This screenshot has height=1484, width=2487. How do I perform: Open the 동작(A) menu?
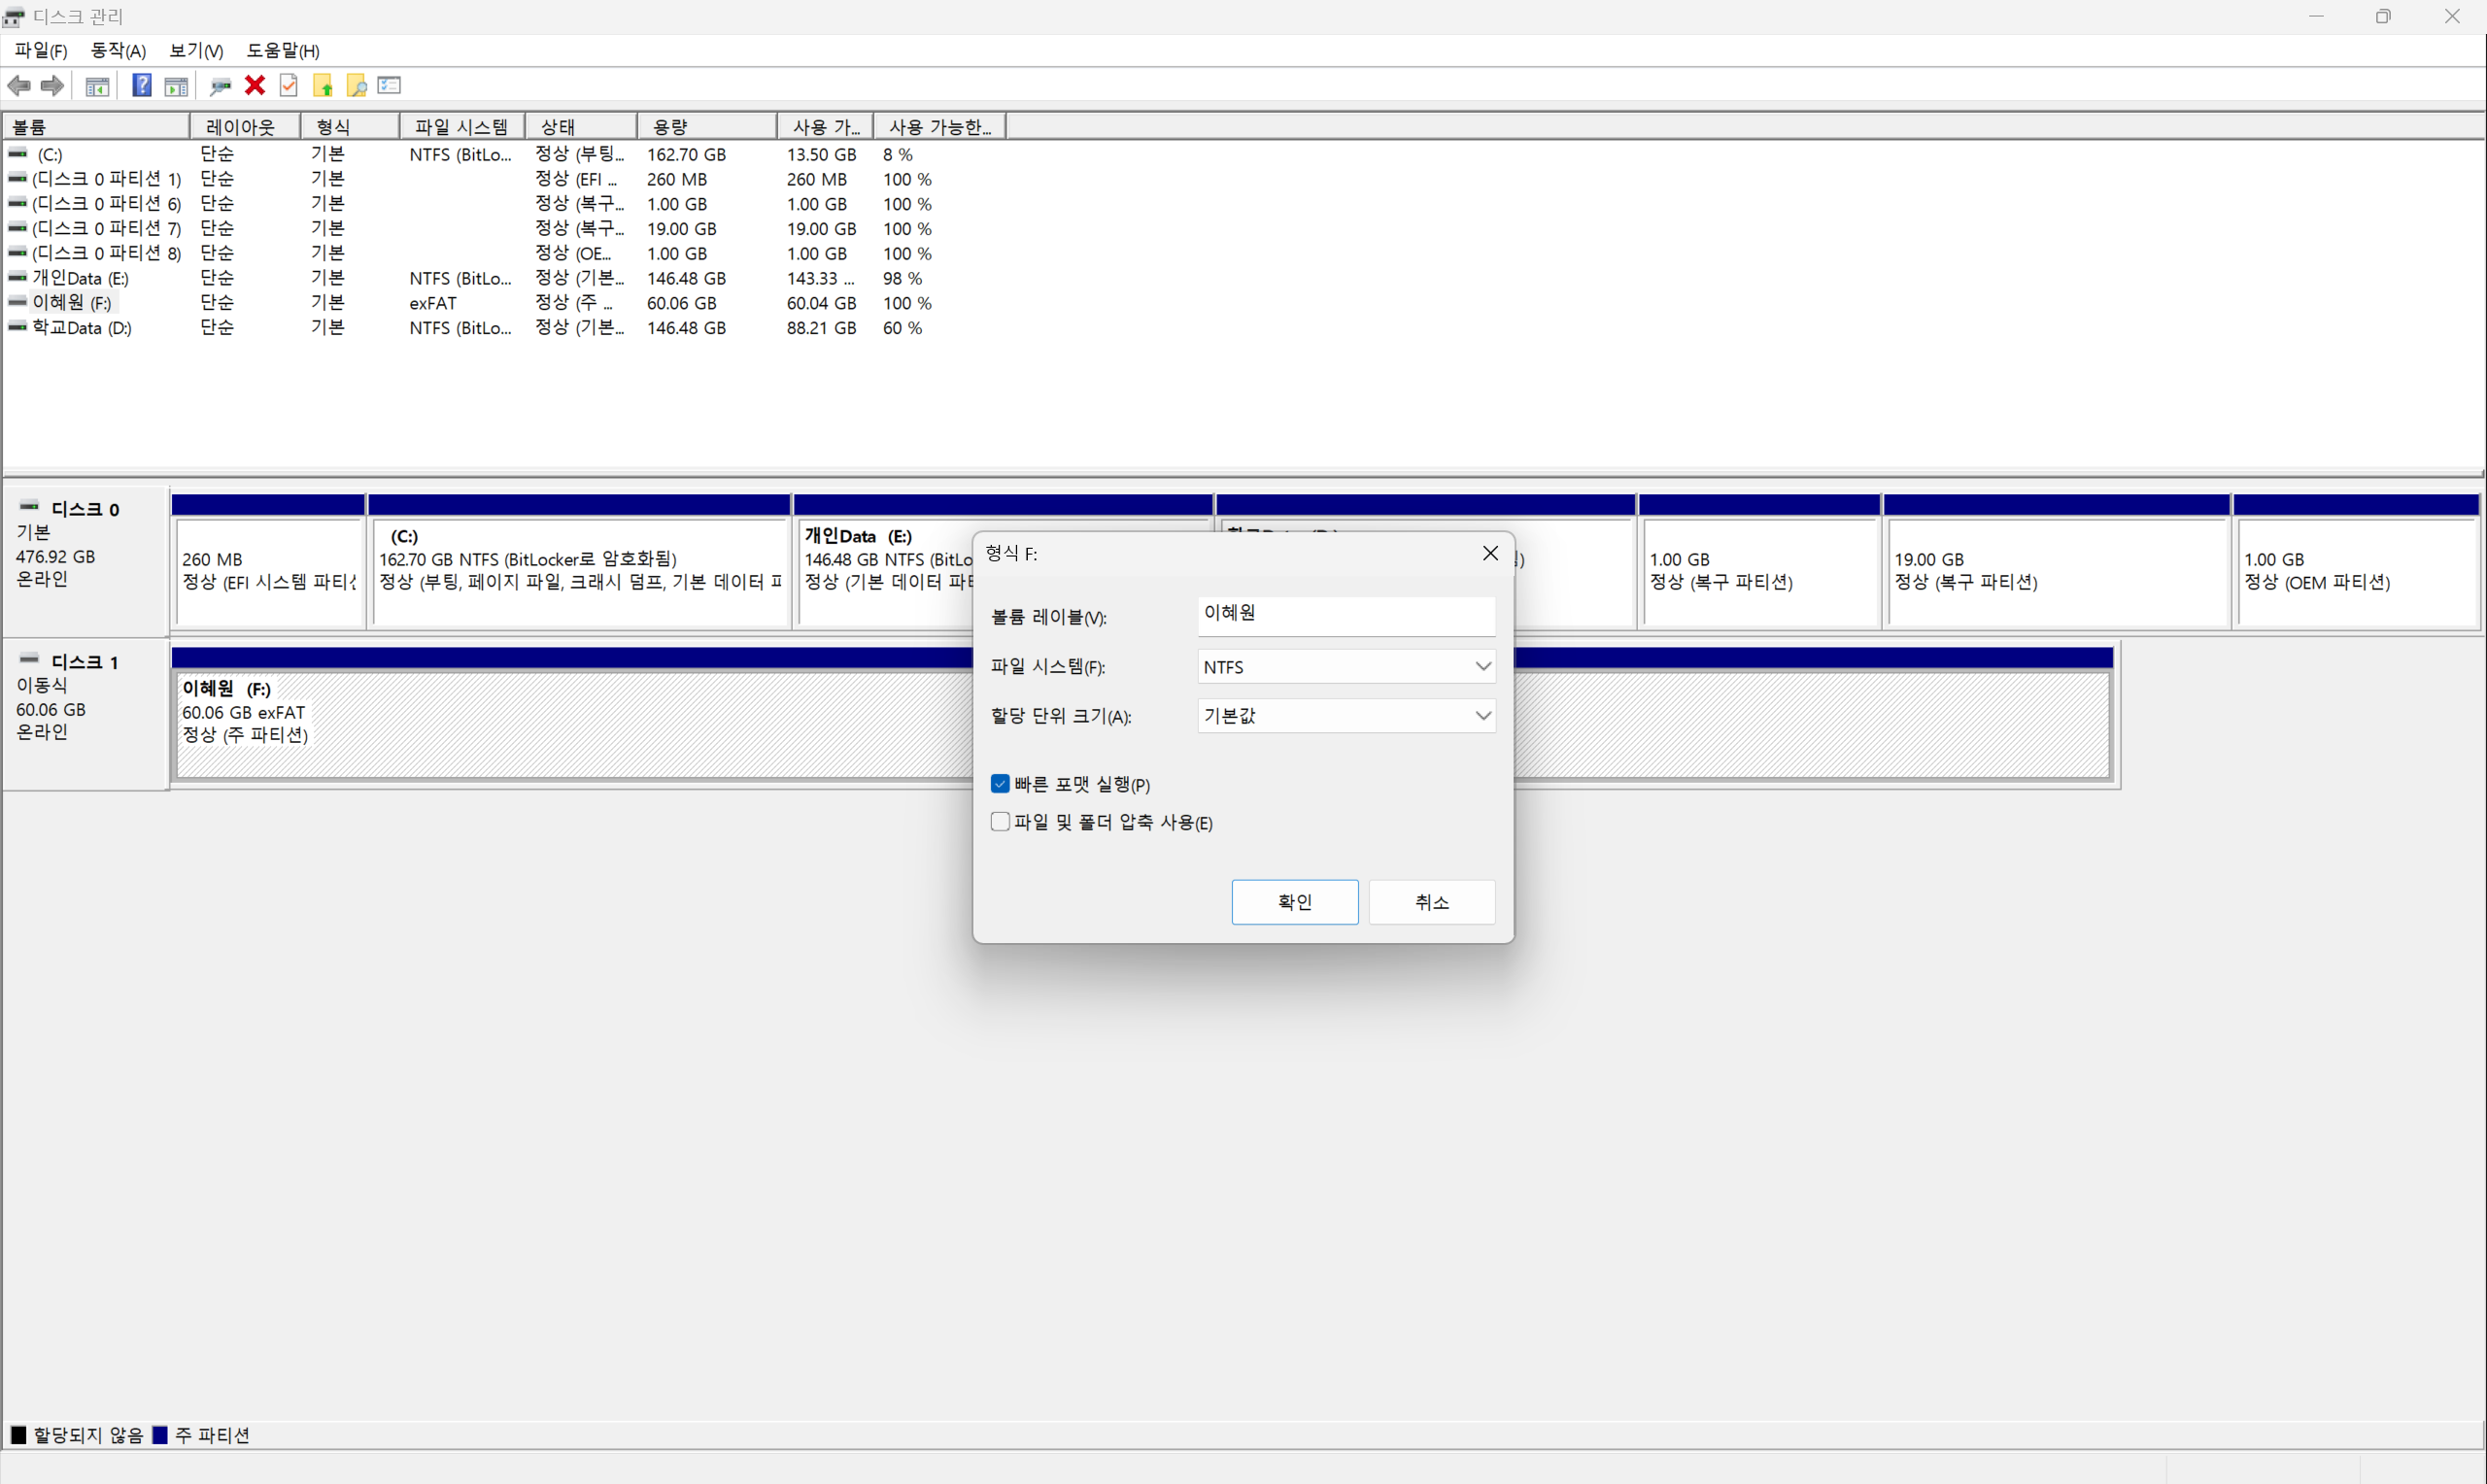tap(118, 50)
